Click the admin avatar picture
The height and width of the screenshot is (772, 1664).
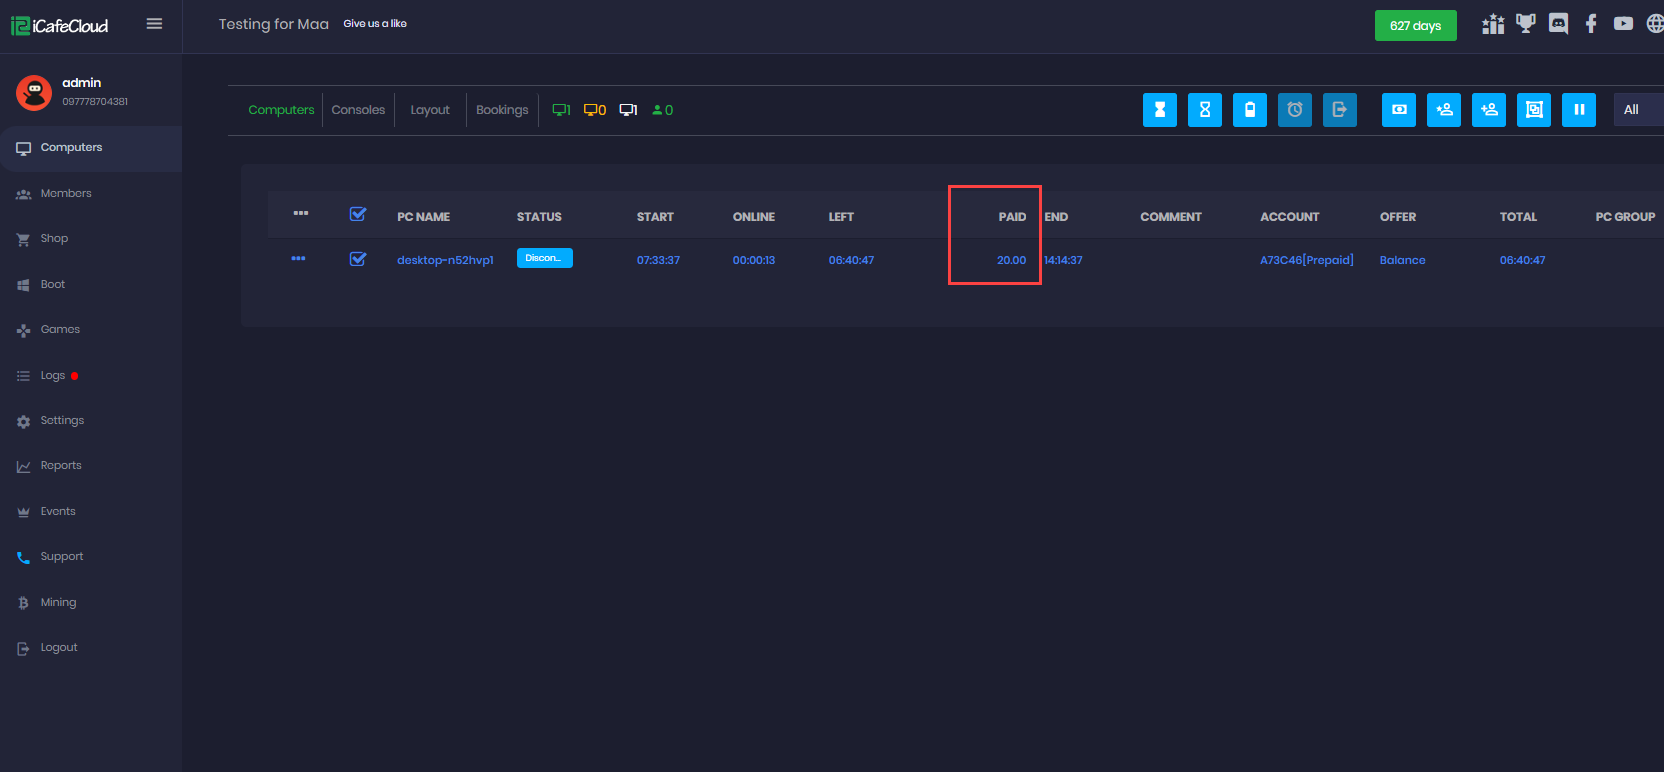pos(34,92)
